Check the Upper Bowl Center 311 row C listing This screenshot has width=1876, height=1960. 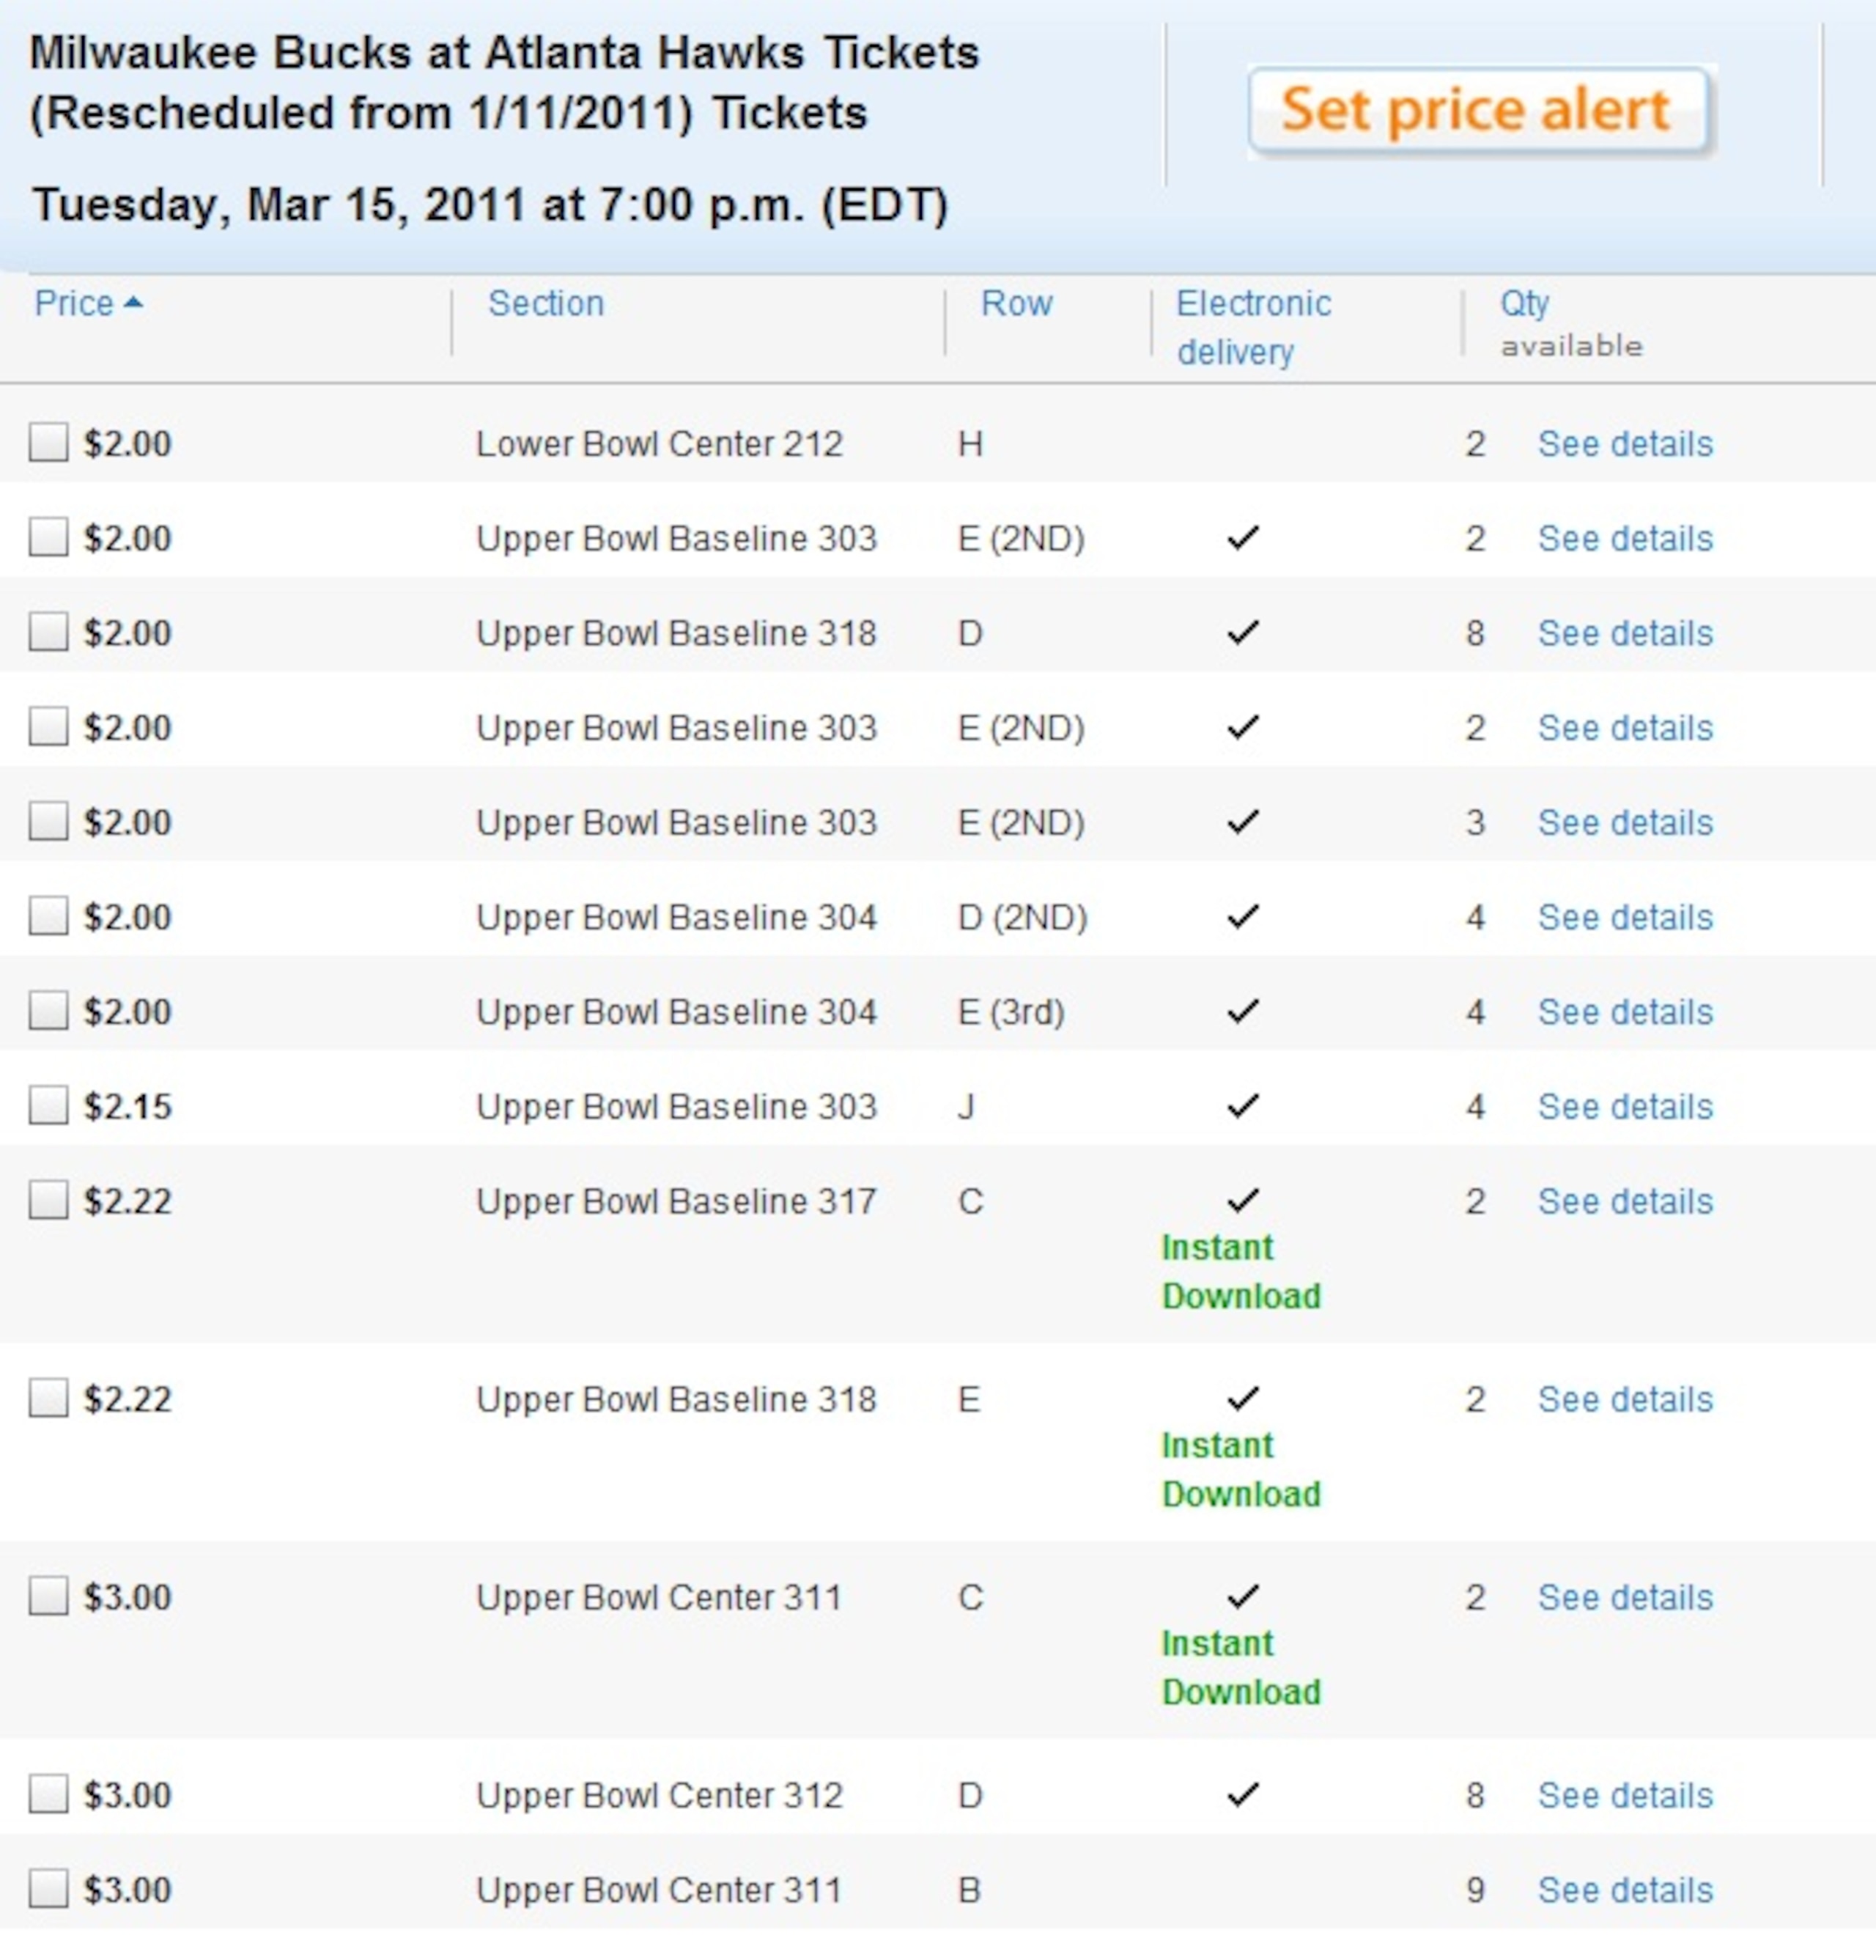pos(48,1595)
